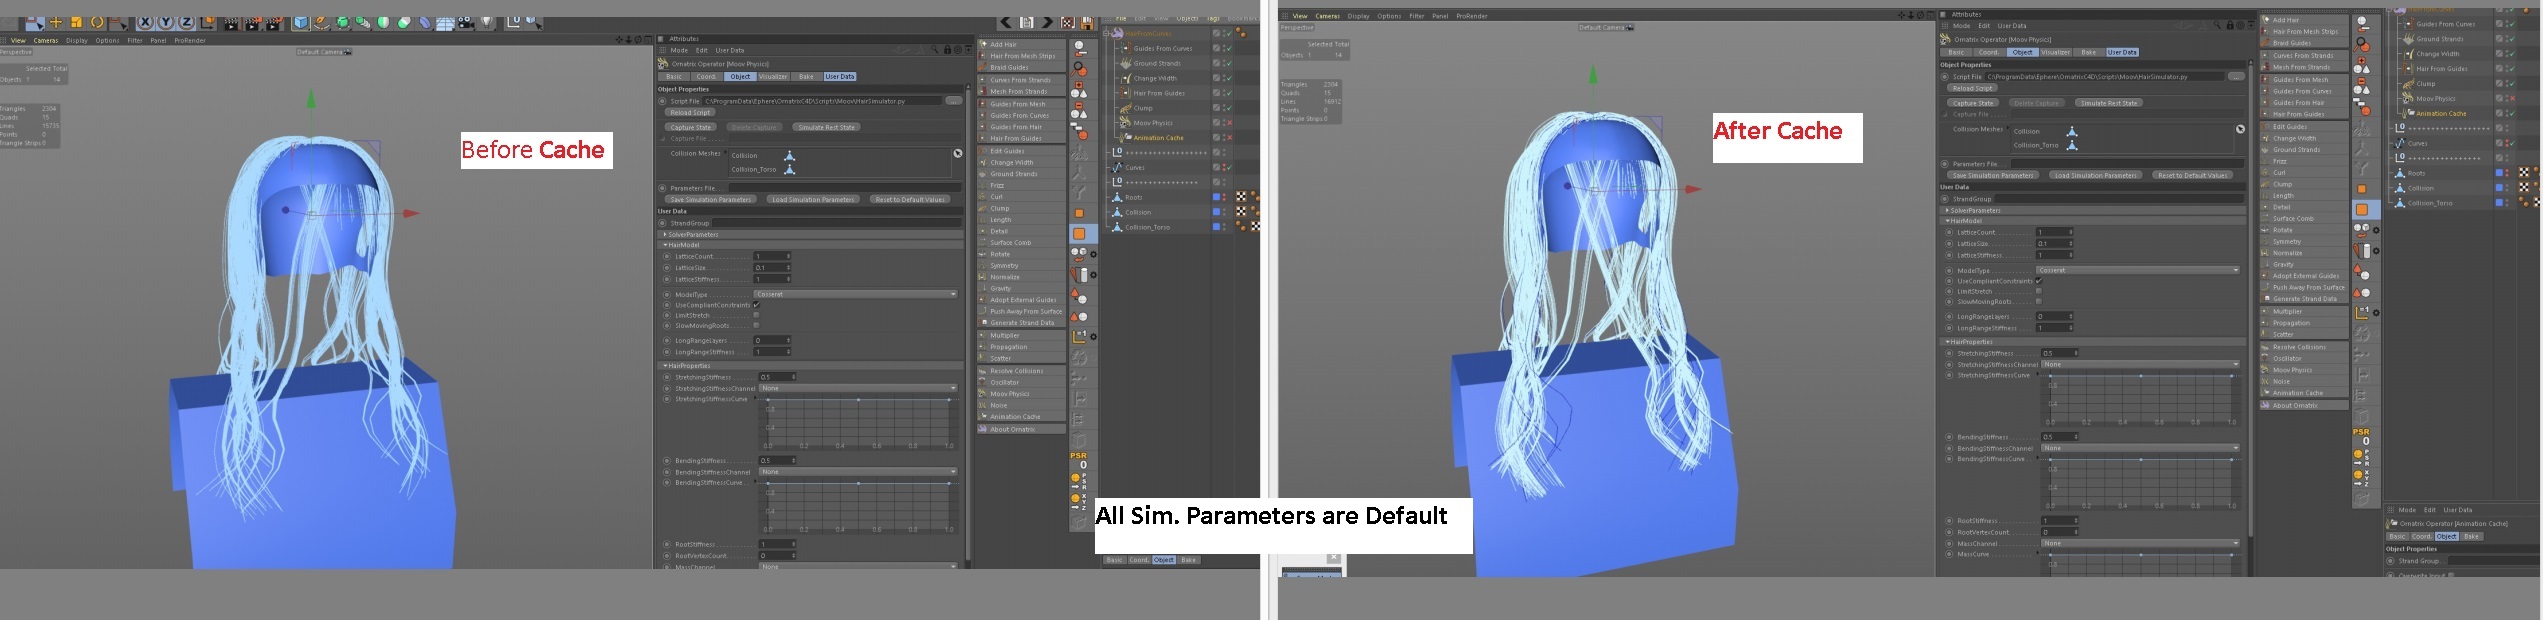Toggle the Z axis lock icon
This screenshot has height=620, width=2543.
pyautogui.click(x=186, y=22)
